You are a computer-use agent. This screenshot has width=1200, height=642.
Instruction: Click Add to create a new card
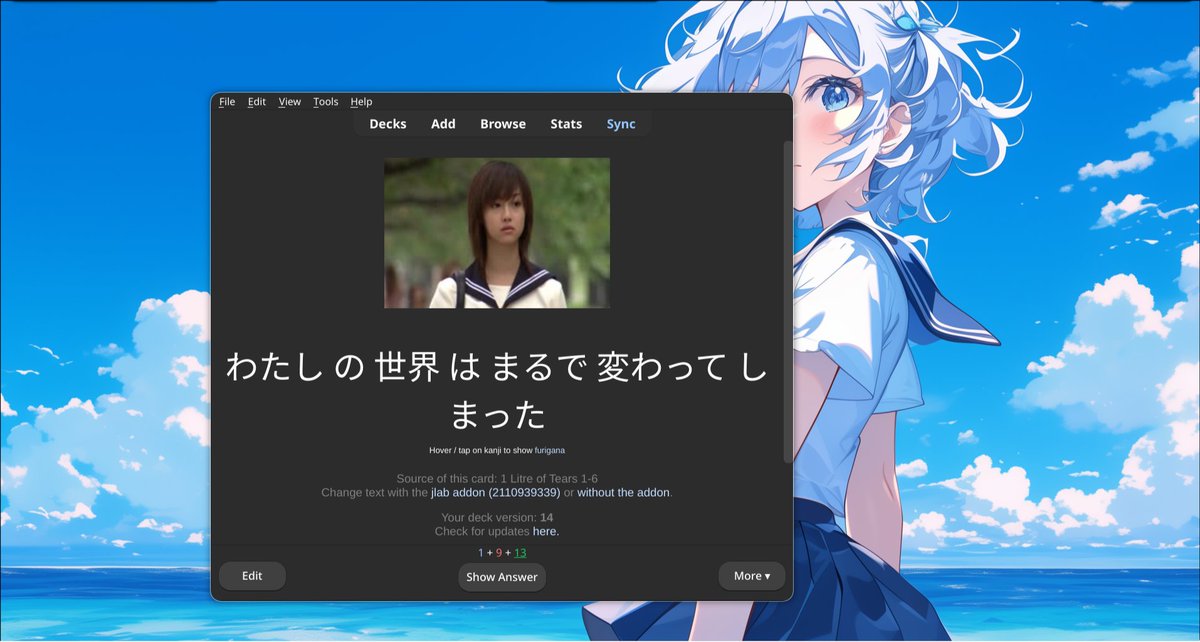(x=443, y=124)
